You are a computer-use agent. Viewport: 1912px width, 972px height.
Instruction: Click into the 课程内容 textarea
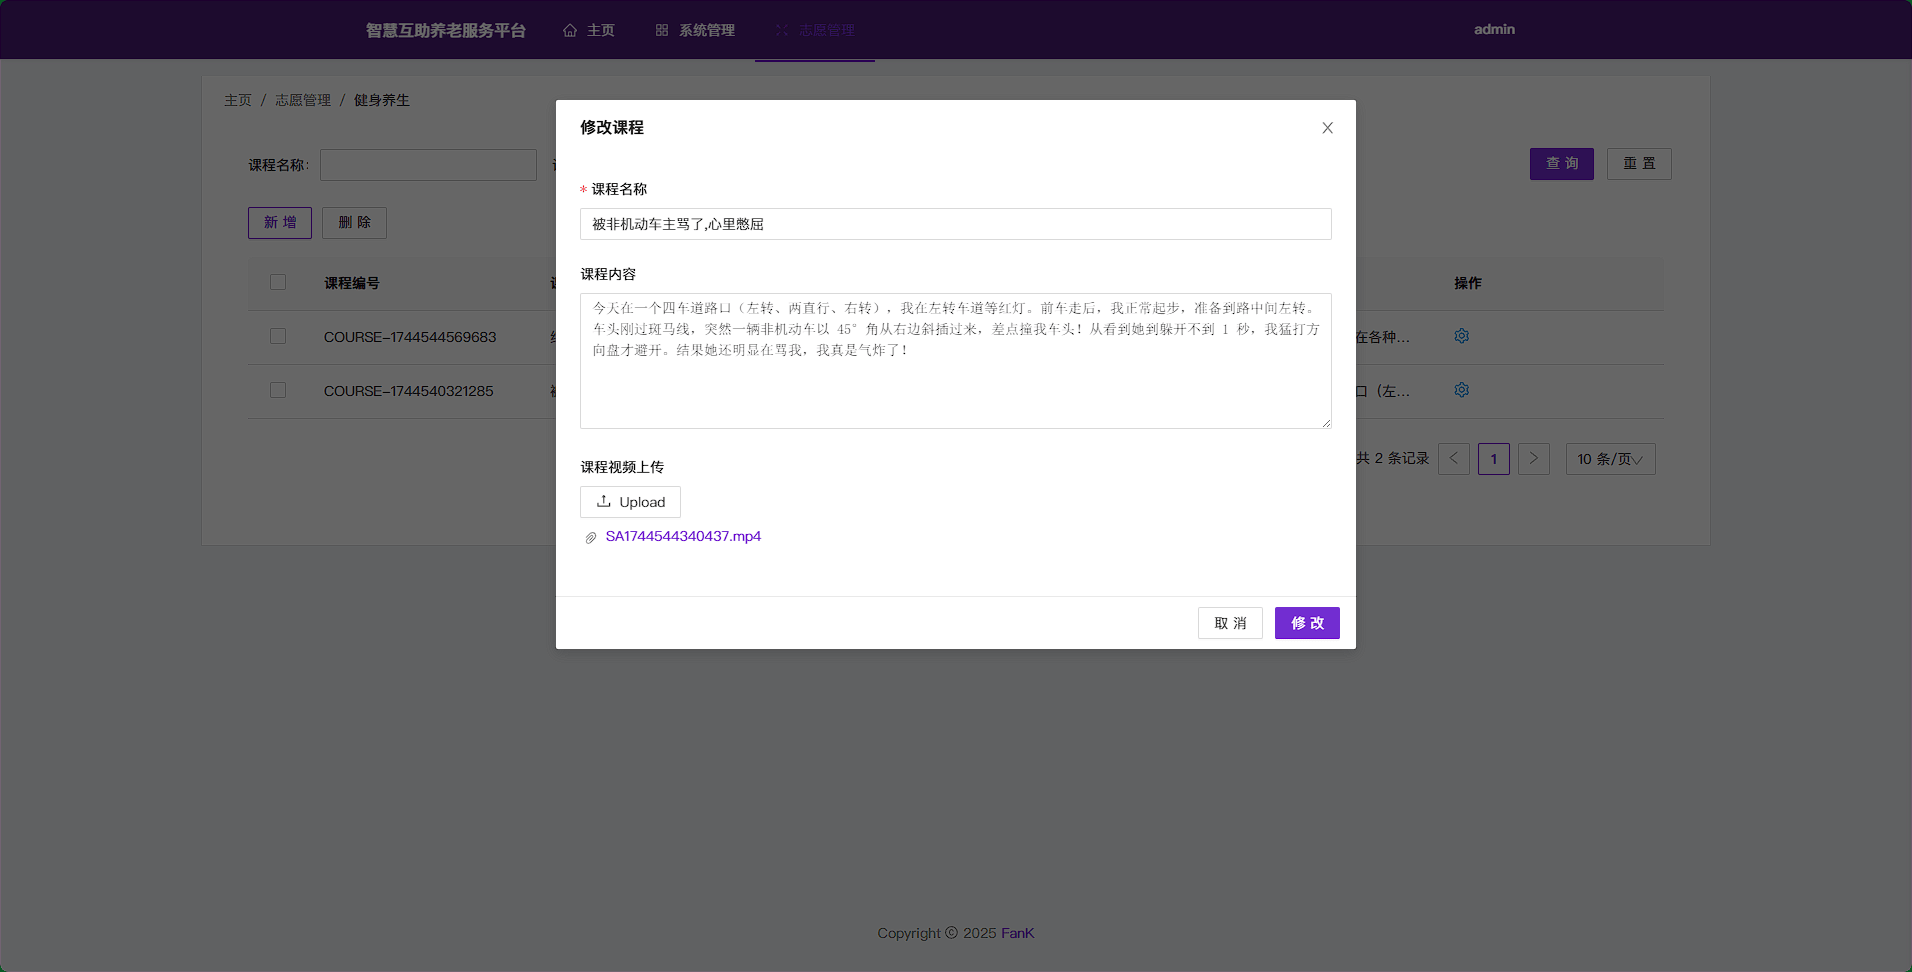point(955,361)
